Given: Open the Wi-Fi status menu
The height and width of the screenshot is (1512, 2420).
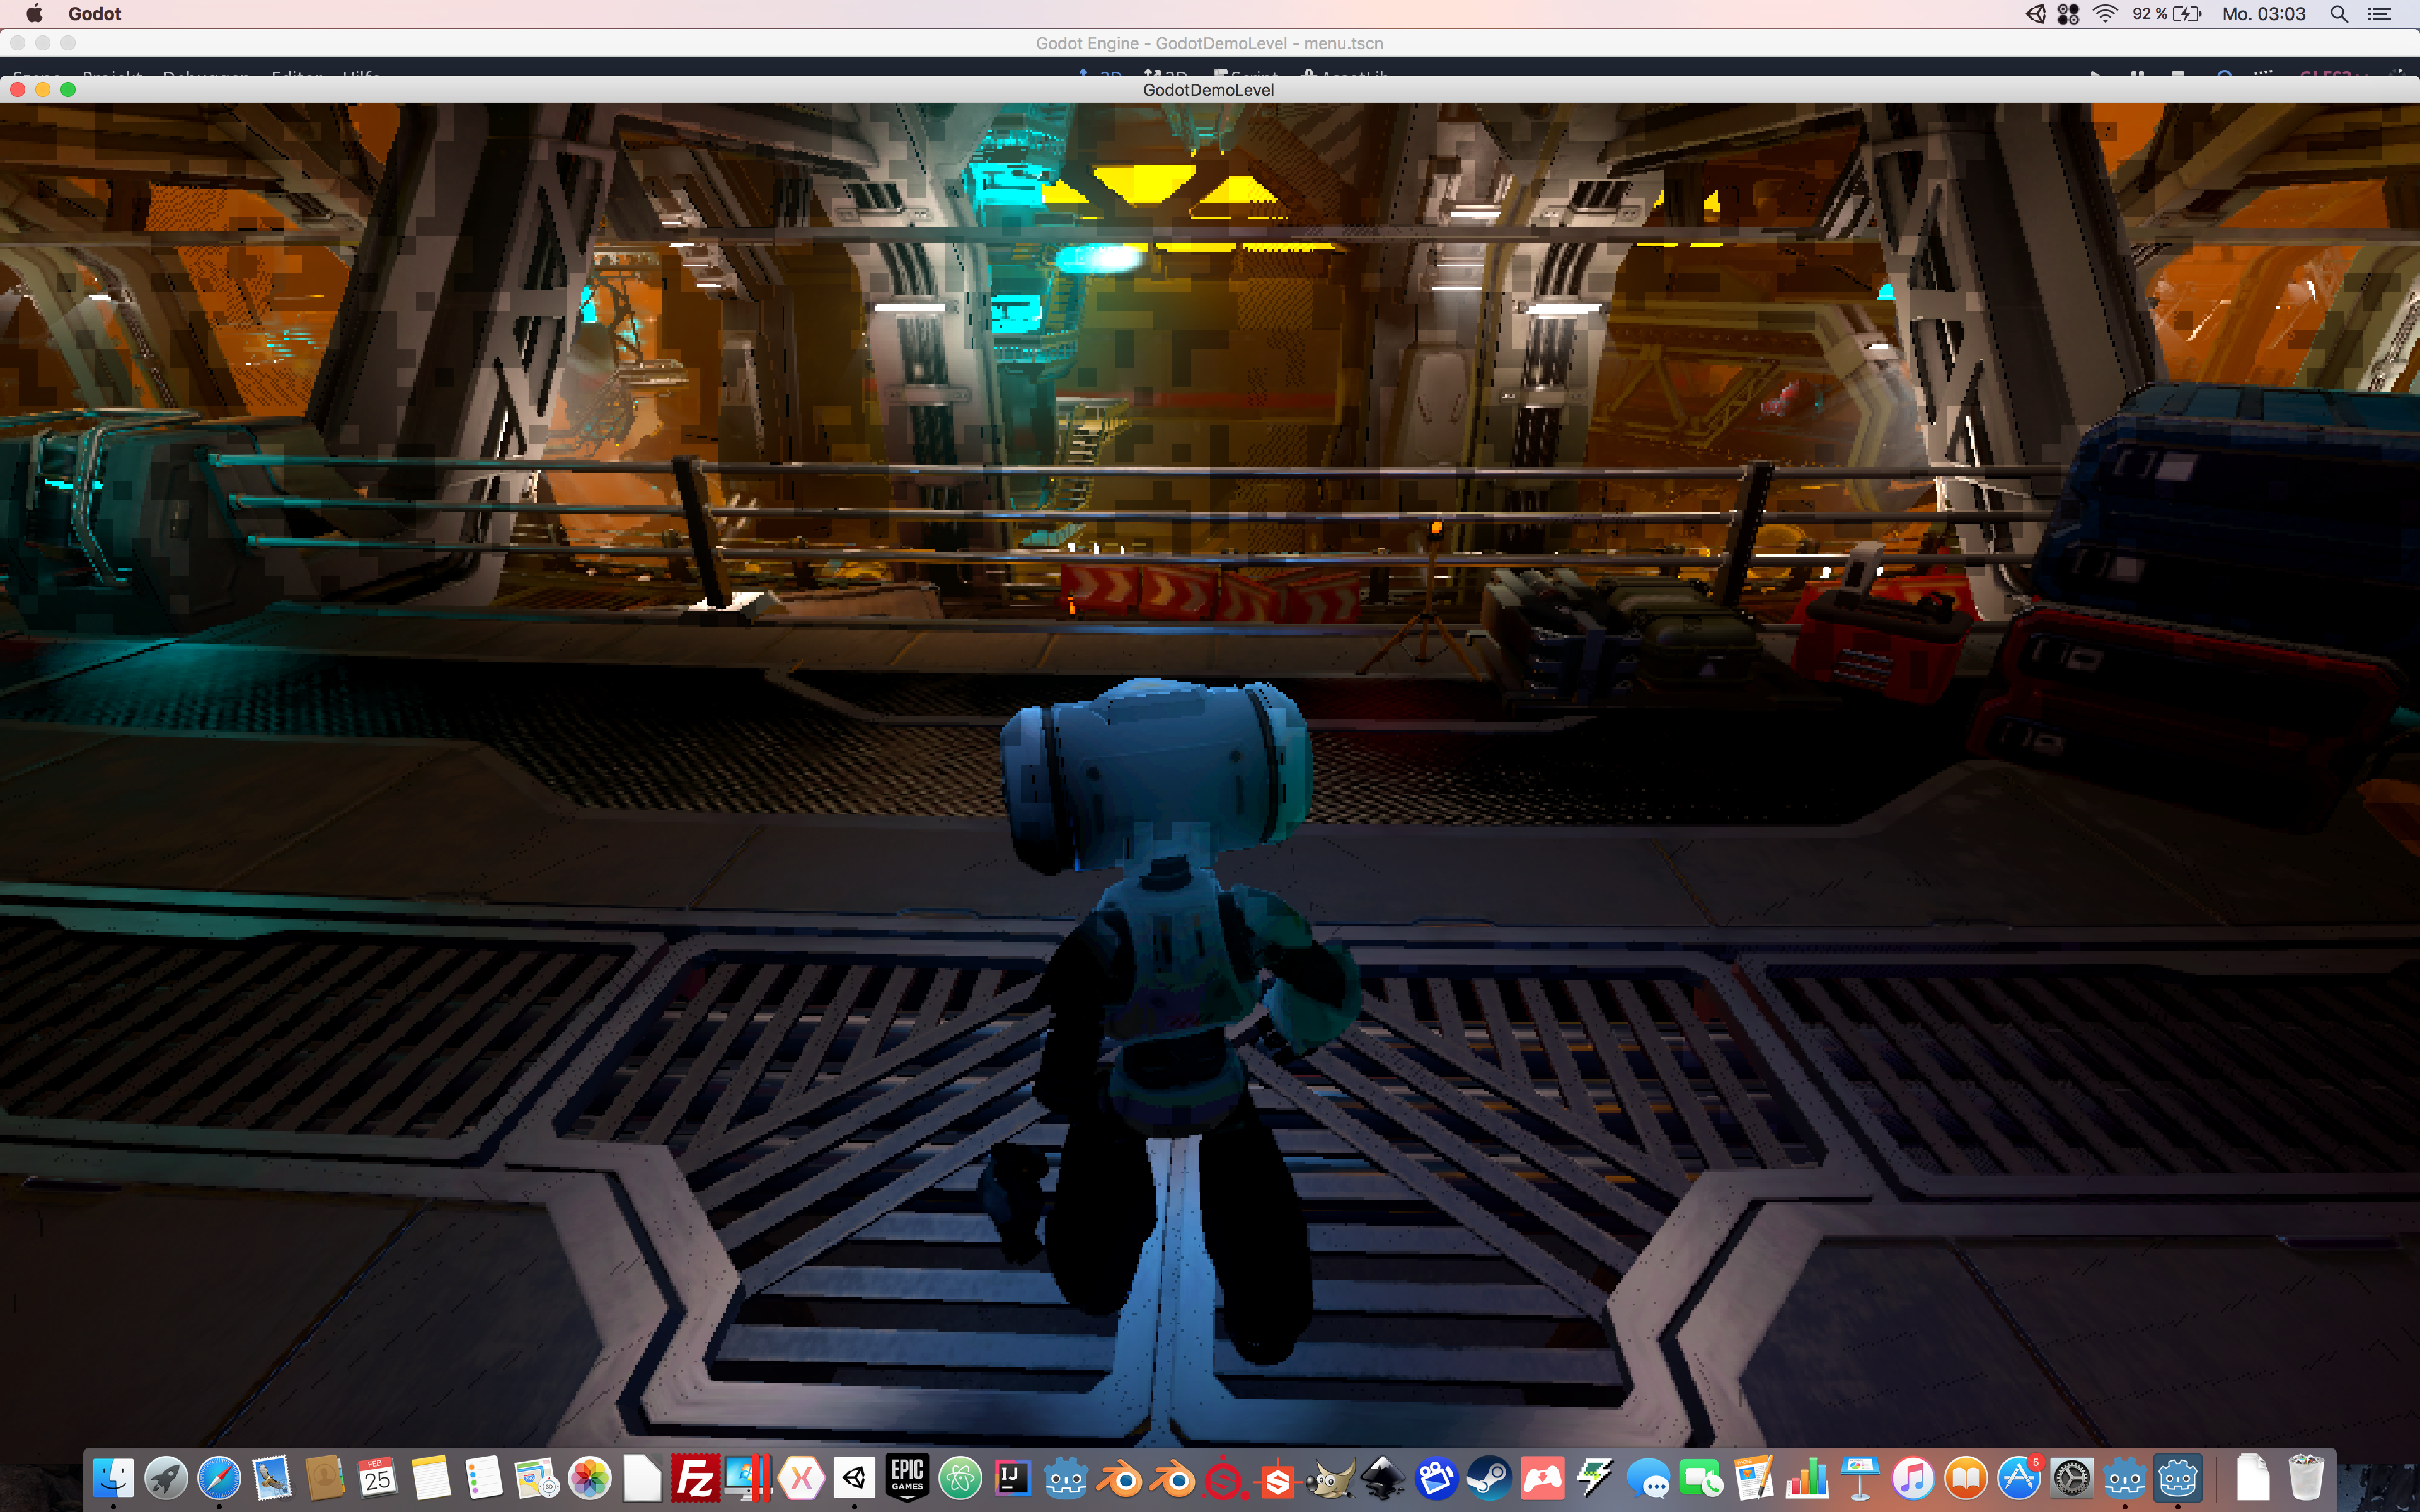Looking at the screenshot, I should click(2105, 14).
